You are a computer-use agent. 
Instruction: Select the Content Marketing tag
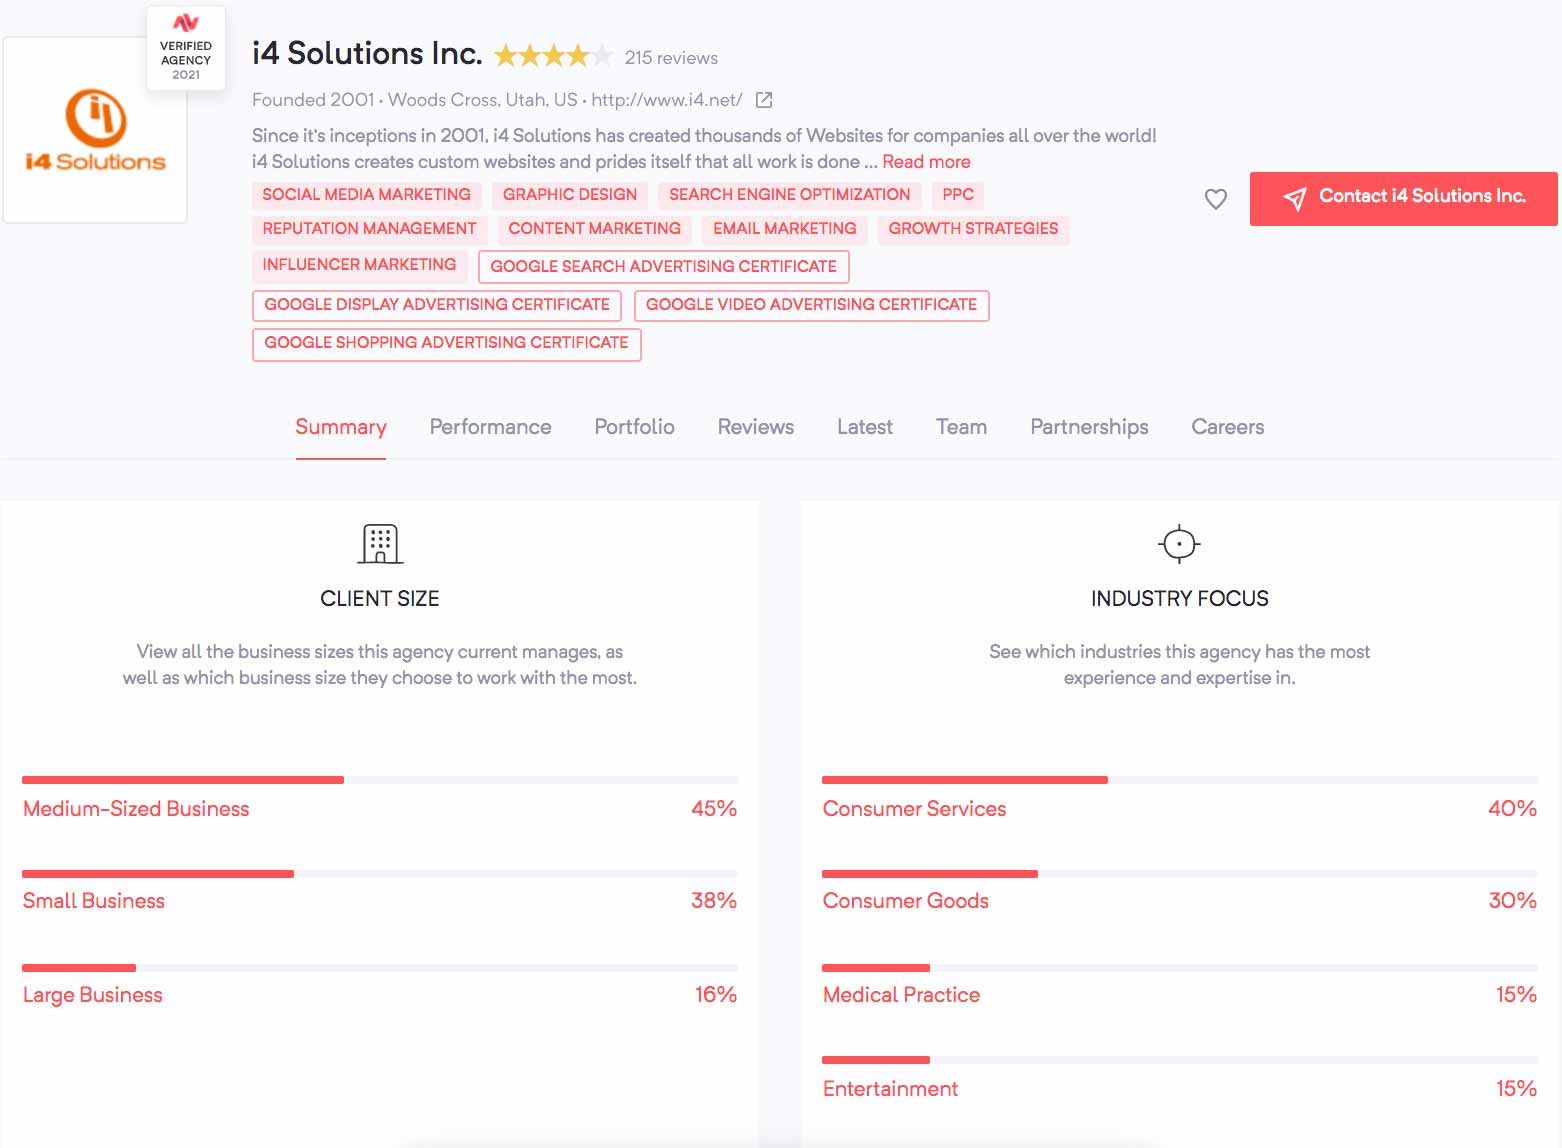[x=595, y=229]
